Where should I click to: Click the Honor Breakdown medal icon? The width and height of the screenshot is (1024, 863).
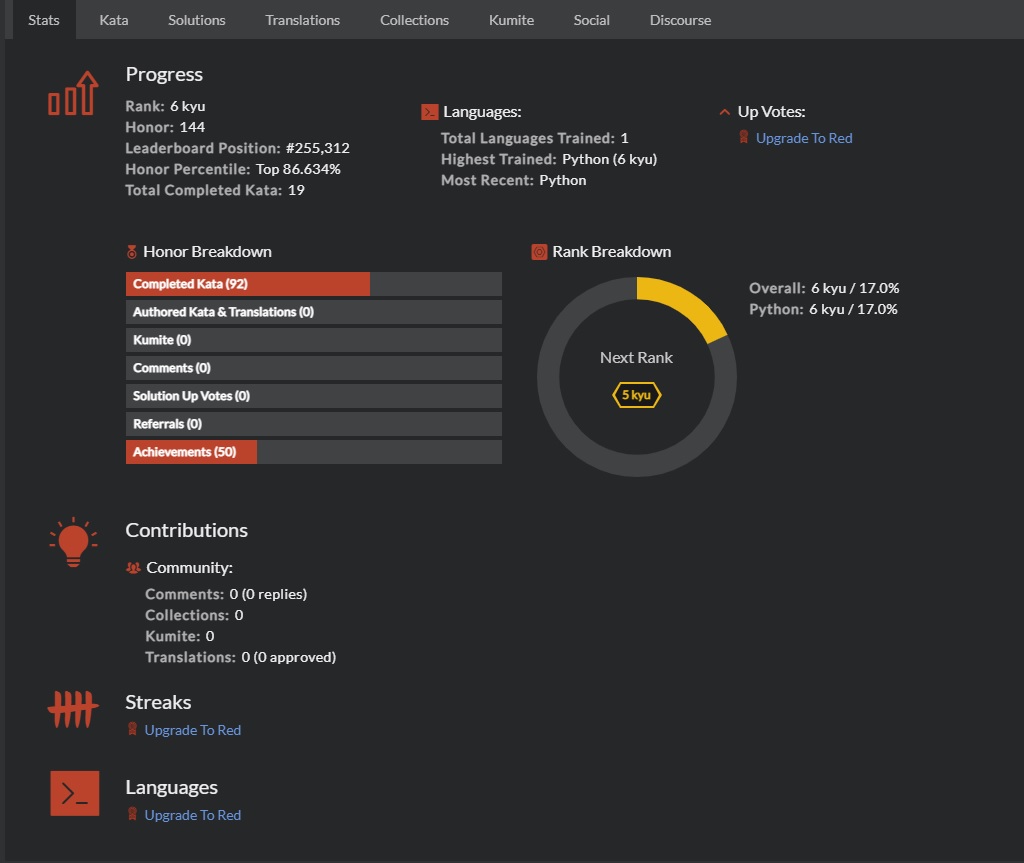[x=132, y=252]
